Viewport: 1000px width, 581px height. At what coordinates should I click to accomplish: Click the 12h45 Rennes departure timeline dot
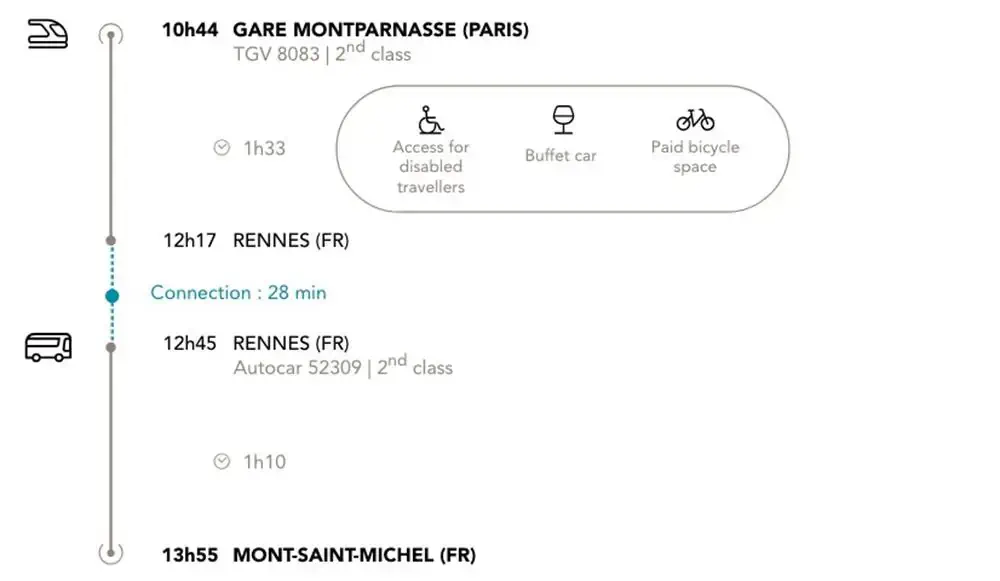pyautogui.click(x=111, y=348)
